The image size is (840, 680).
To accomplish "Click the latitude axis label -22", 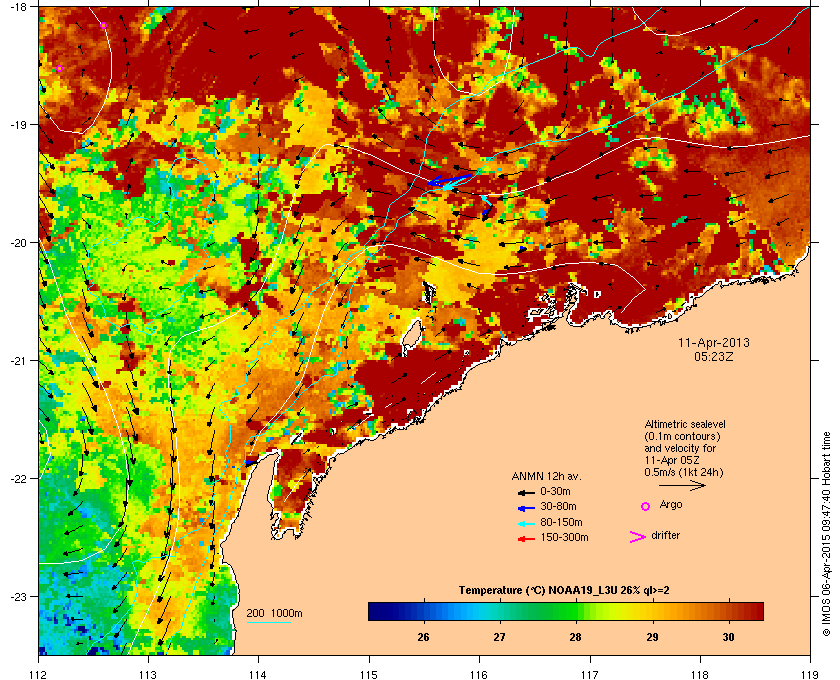I will click(x=18, y=479).
